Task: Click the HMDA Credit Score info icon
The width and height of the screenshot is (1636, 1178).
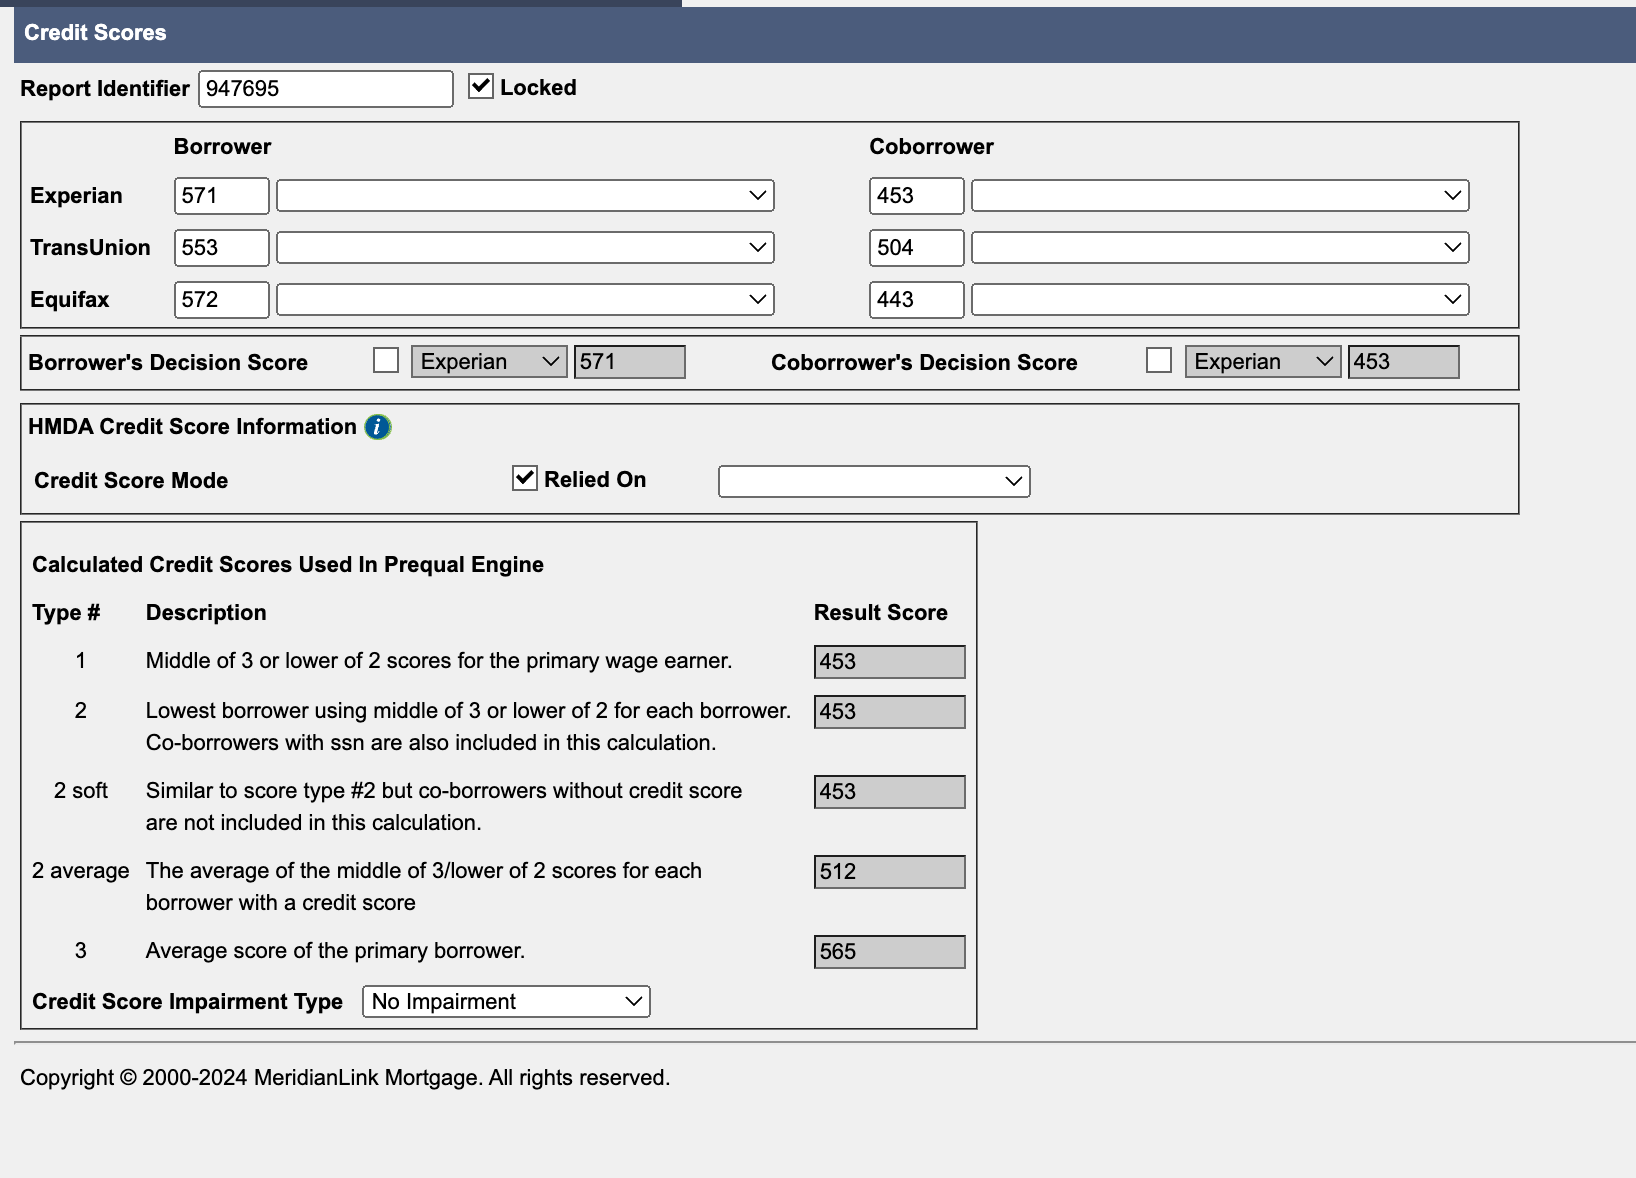Action: (377, 427)
